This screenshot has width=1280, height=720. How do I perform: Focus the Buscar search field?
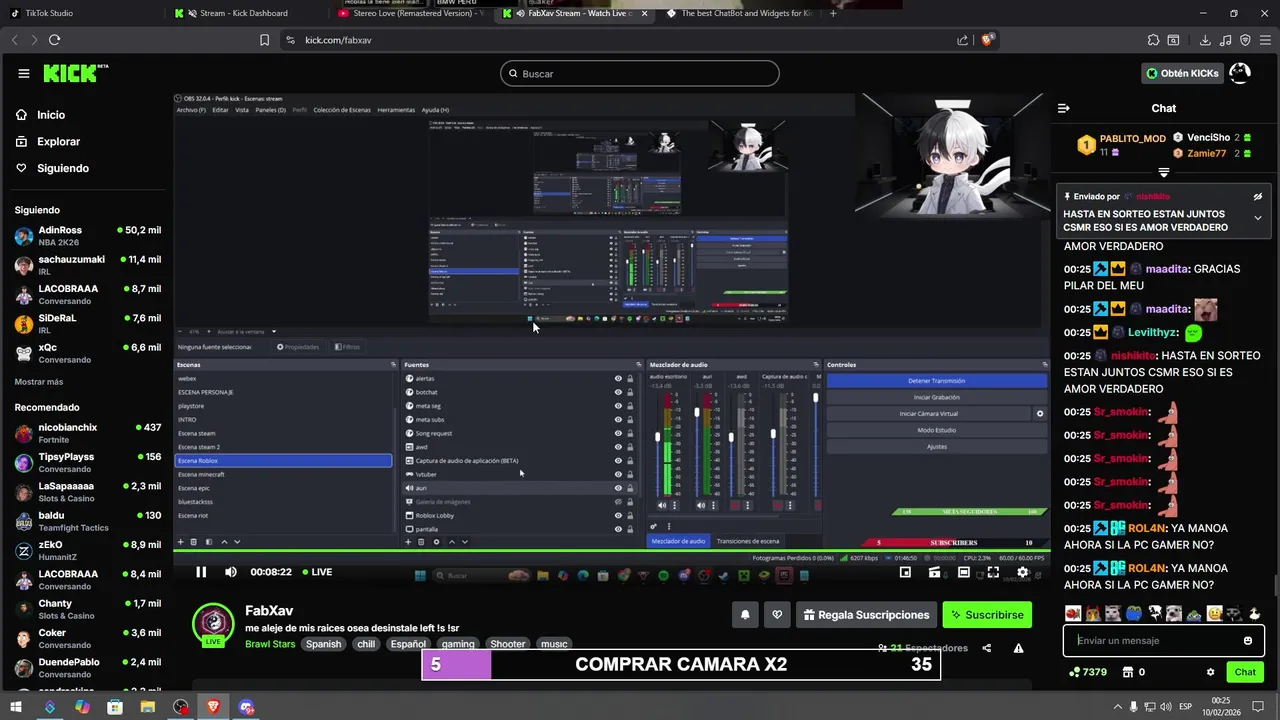[640, 73]
